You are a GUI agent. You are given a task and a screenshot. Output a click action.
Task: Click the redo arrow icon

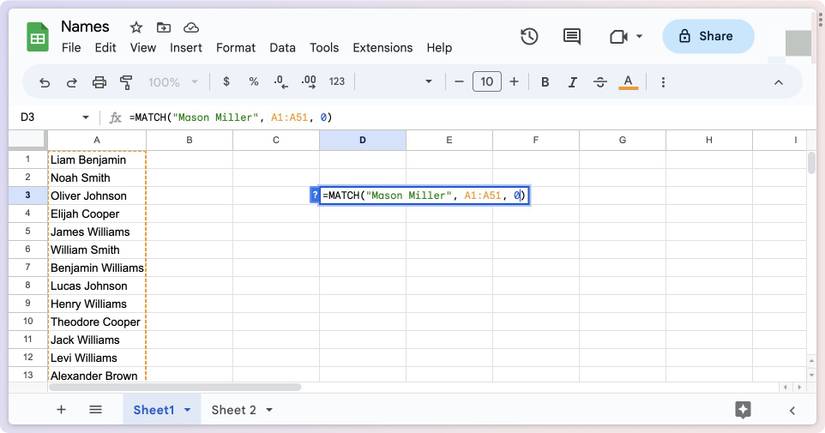(72, 82)
